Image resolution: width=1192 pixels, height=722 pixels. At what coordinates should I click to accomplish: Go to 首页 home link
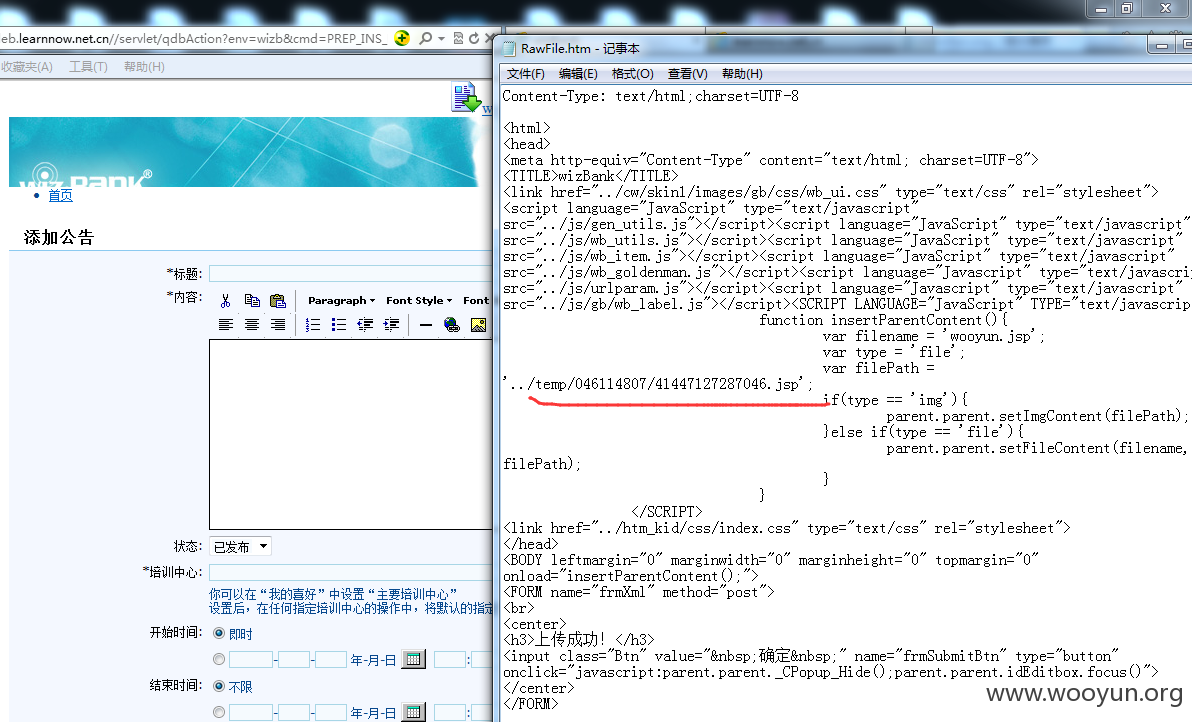pyautogui.click(x=60, y=195)
